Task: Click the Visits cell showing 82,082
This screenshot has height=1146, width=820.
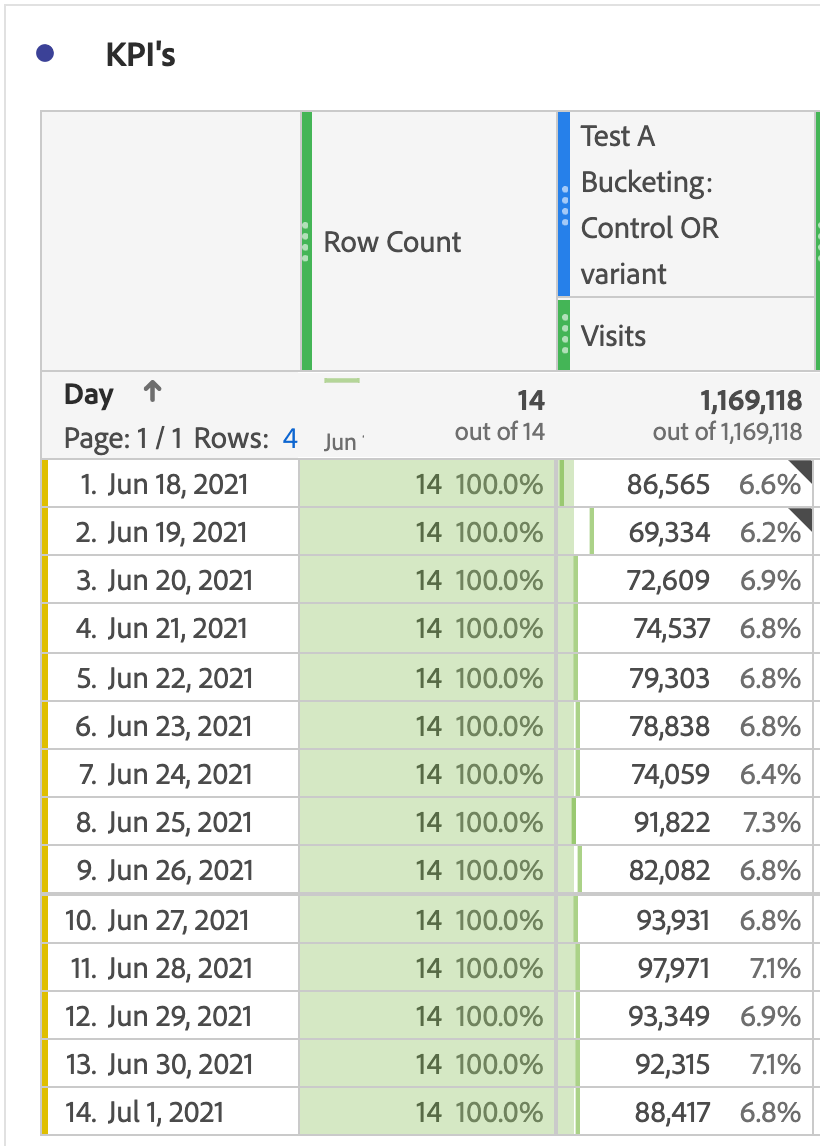Action: coord(686,870)
